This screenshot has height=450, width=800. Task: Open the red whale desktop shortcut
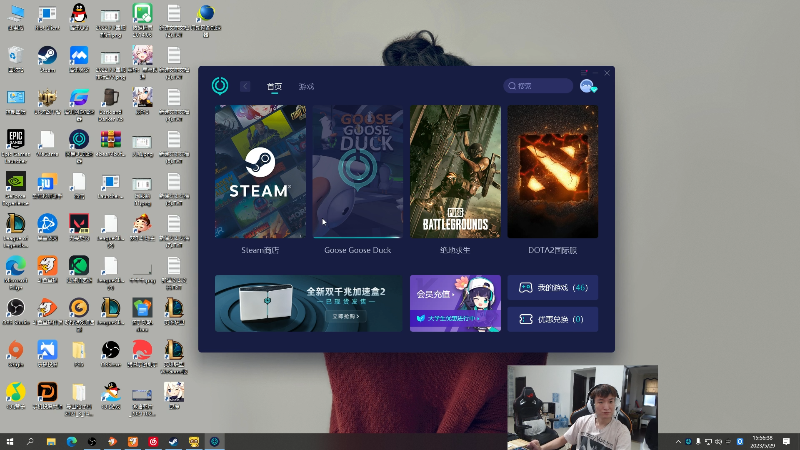coord(142,354)
